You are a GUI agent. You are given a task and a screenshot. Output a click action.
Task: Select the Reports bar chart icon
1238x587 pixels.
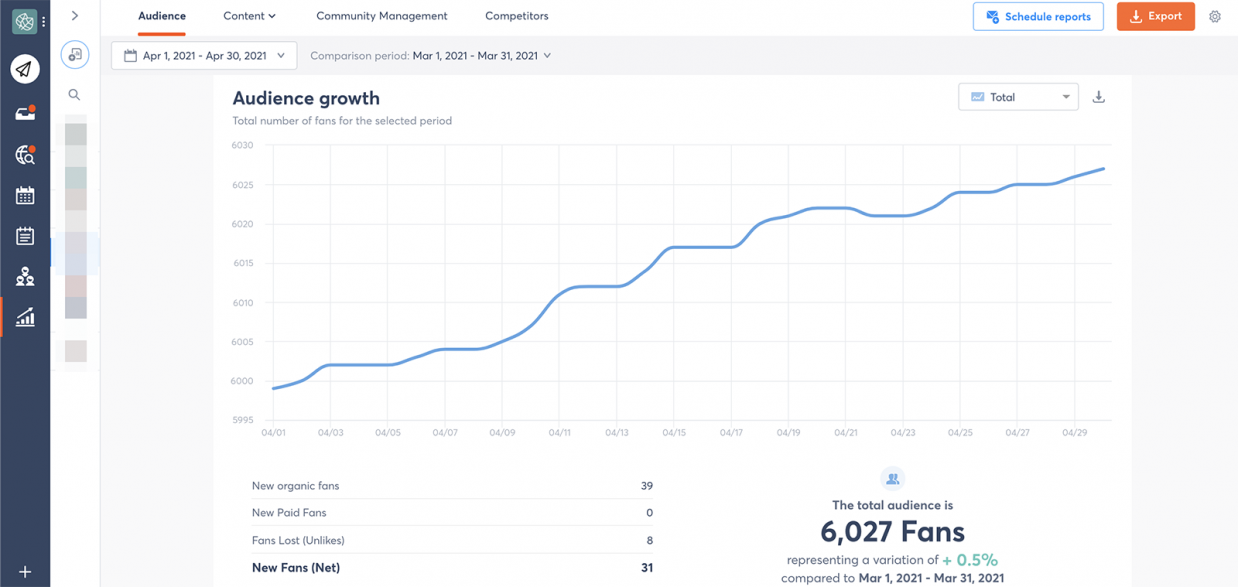(25, 317)
